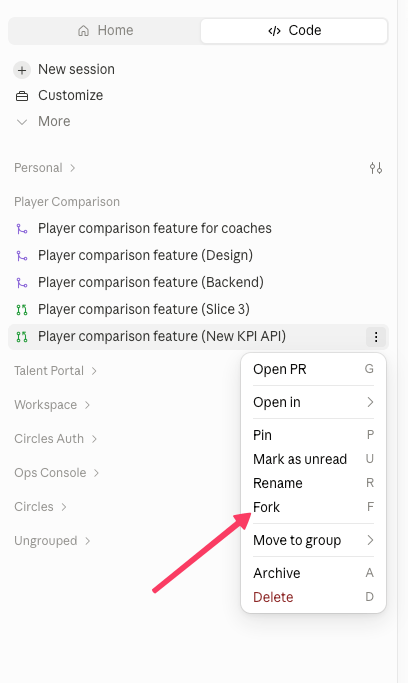Screen dimensions: 408x683
Task: Open the Move to group submenu
Action: pyautogui.click(x=314, y=540)
